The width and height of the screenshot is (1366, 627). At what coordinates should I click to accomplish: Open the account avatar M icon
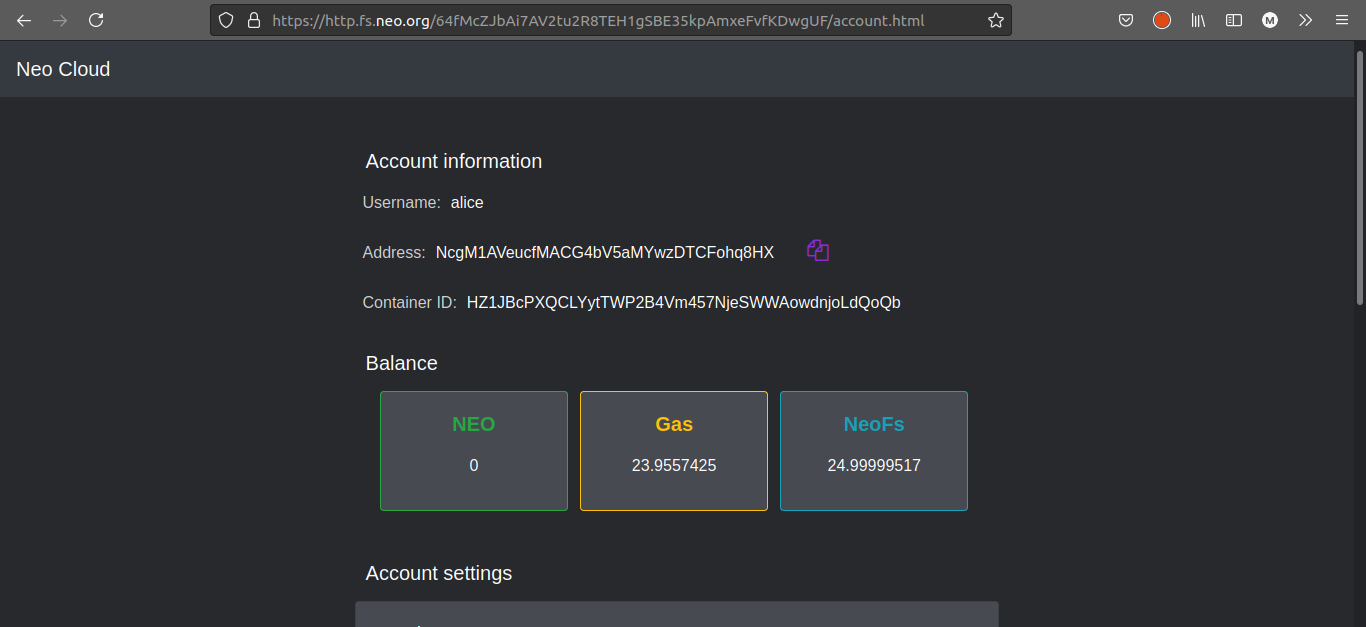tap(1270, 20)
